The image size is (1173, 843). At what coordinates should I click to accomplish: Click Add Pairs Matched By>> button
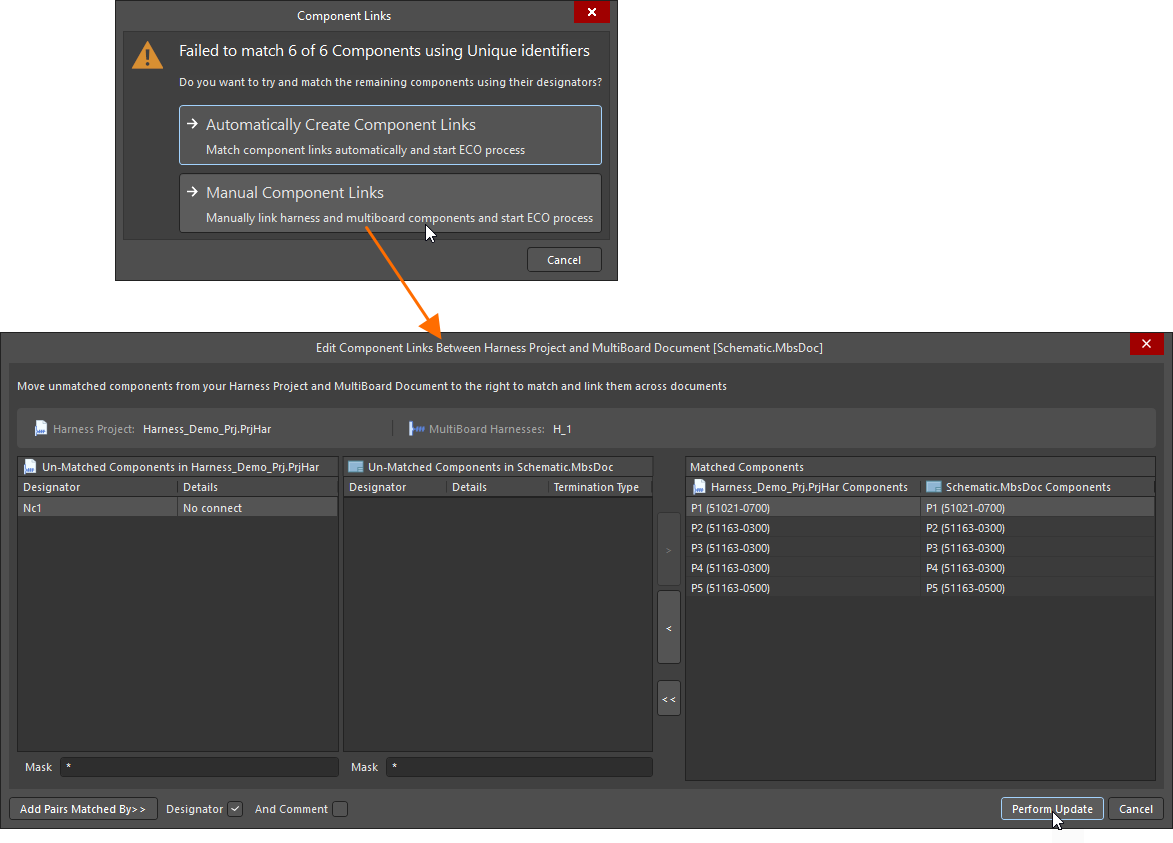[x=83, y=809]
